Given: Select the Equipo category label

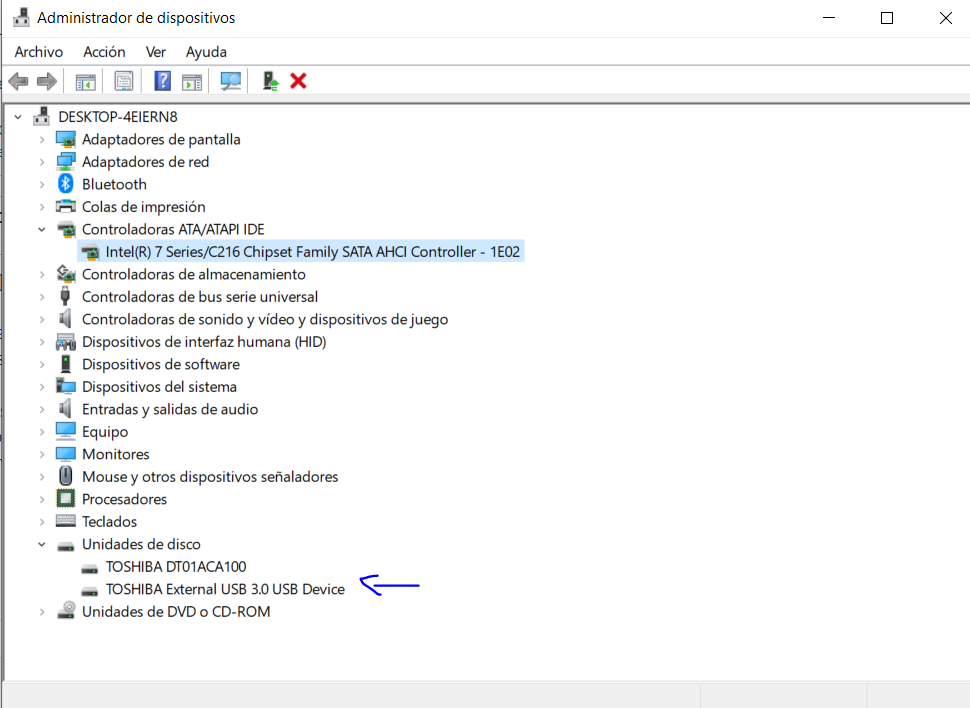Looking at the screenshot, I should click(105, 431).
